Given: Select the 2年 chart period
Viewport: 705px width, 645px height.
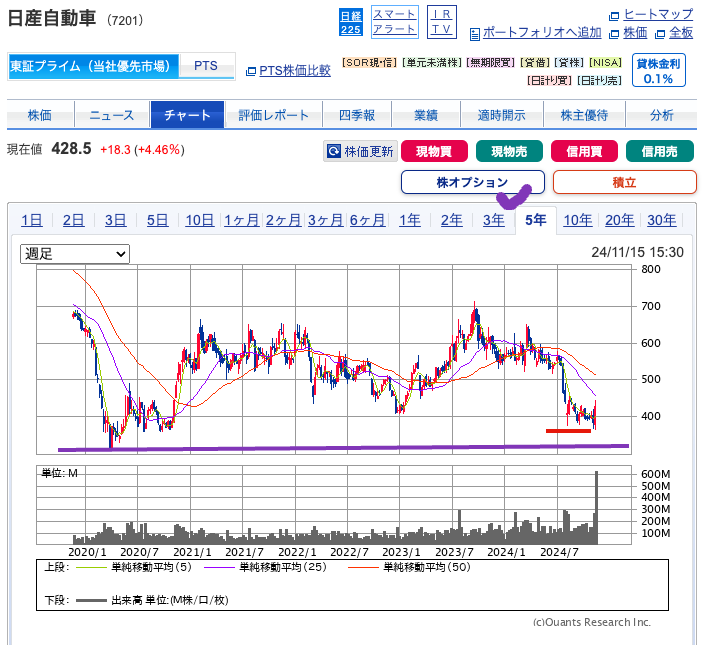Looking at the screenshot, I should (452, 220).
